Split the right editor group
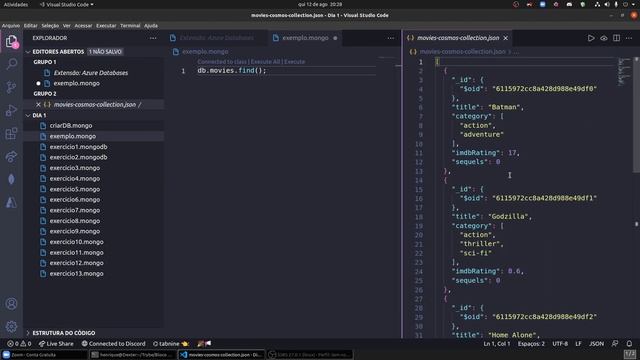Screen dimensions: 640x360 pos(616,38)
